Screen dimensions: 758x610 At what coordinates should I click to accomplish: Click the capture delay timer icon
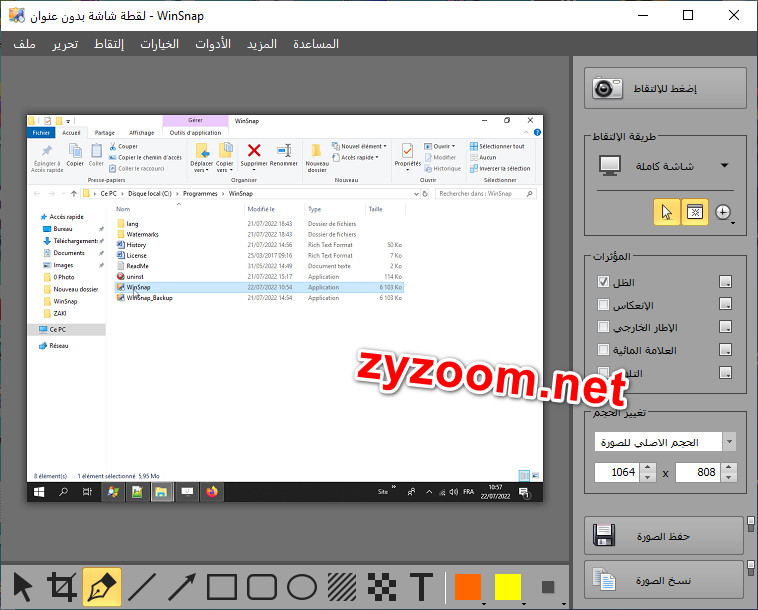point(723,212)
